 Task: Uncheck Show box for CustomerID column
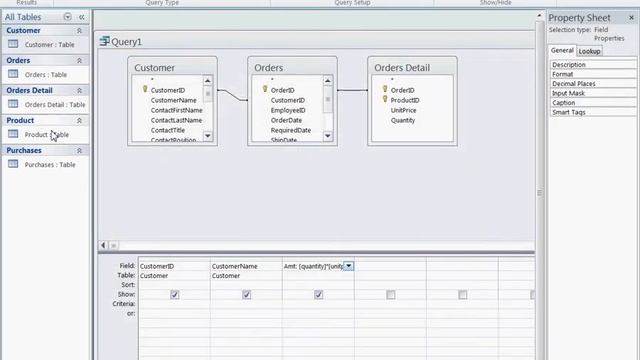pyautogui.click(x=175, y=295)
